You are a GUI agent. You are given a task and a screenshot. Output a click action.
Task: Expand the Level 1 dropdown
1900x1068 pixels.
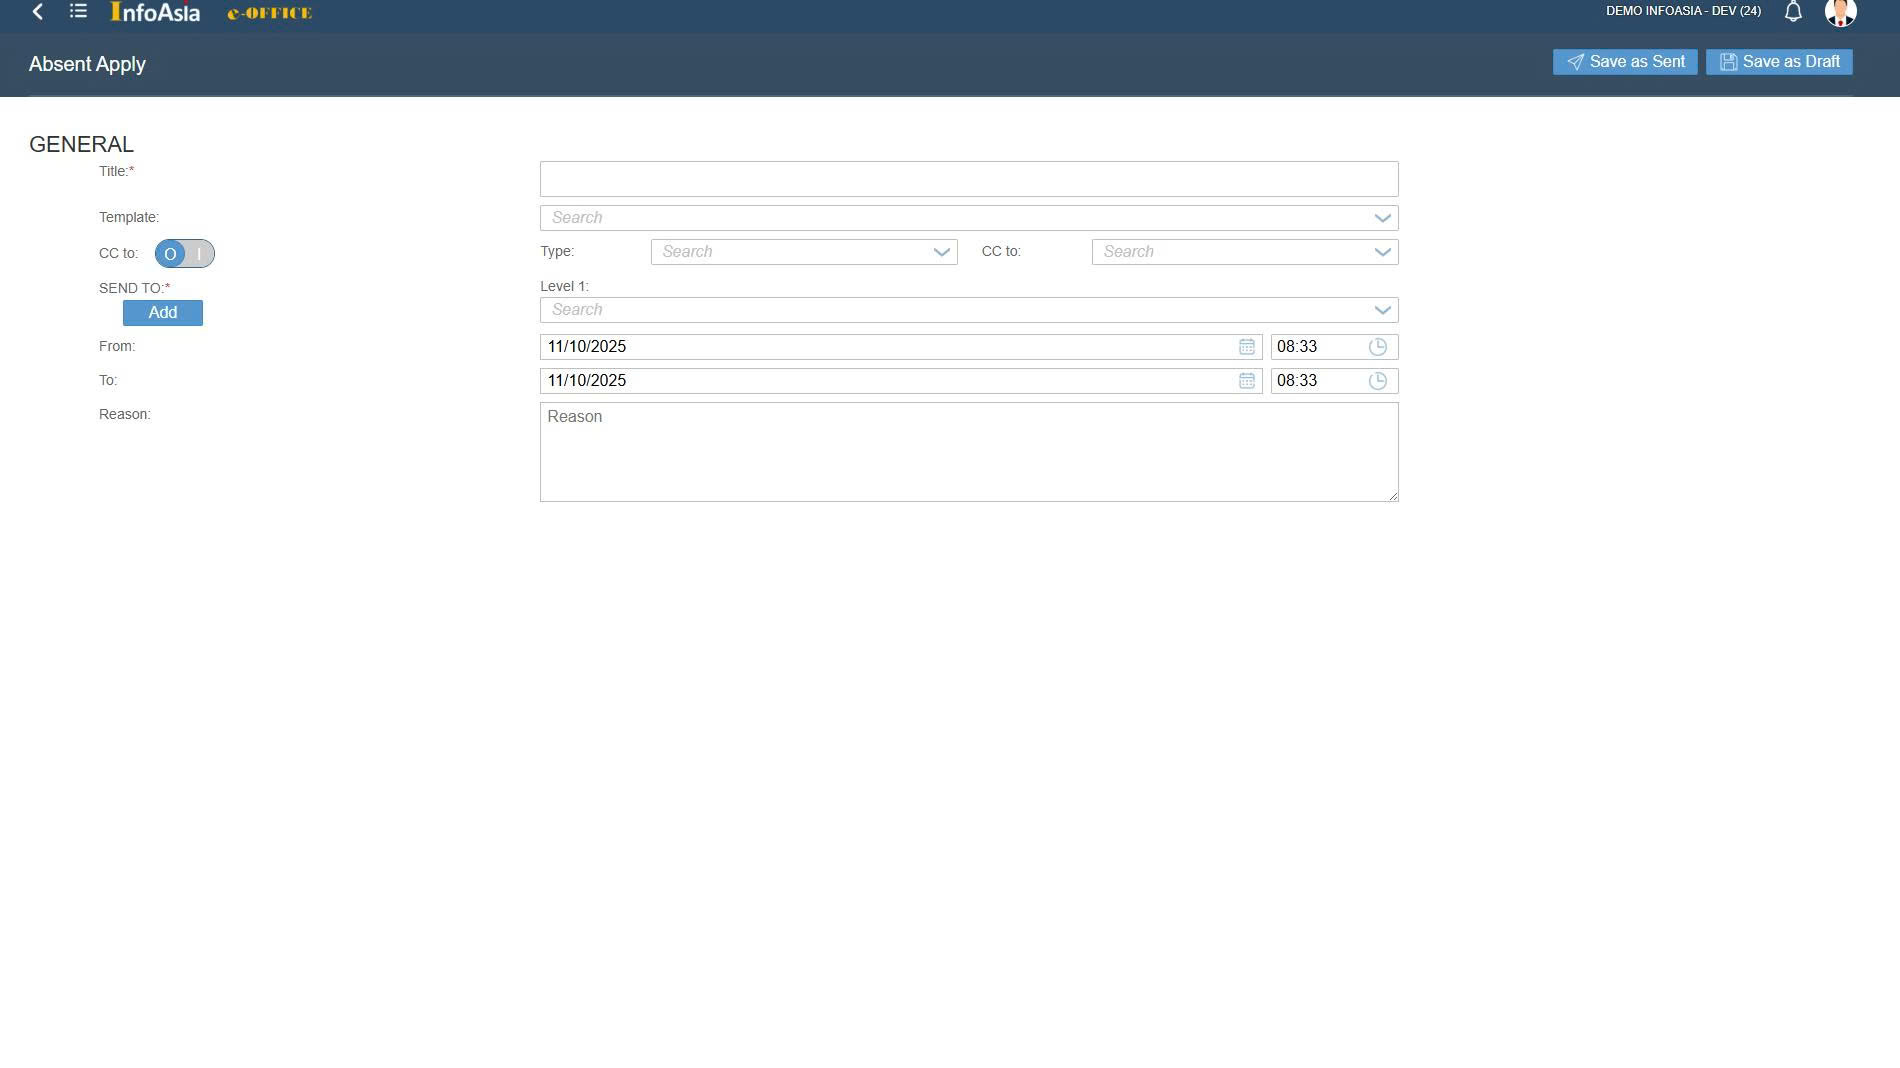1382,310
